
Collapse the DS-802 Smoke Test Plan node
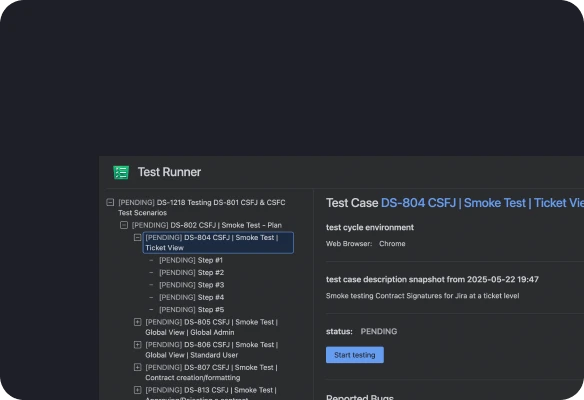124,225
